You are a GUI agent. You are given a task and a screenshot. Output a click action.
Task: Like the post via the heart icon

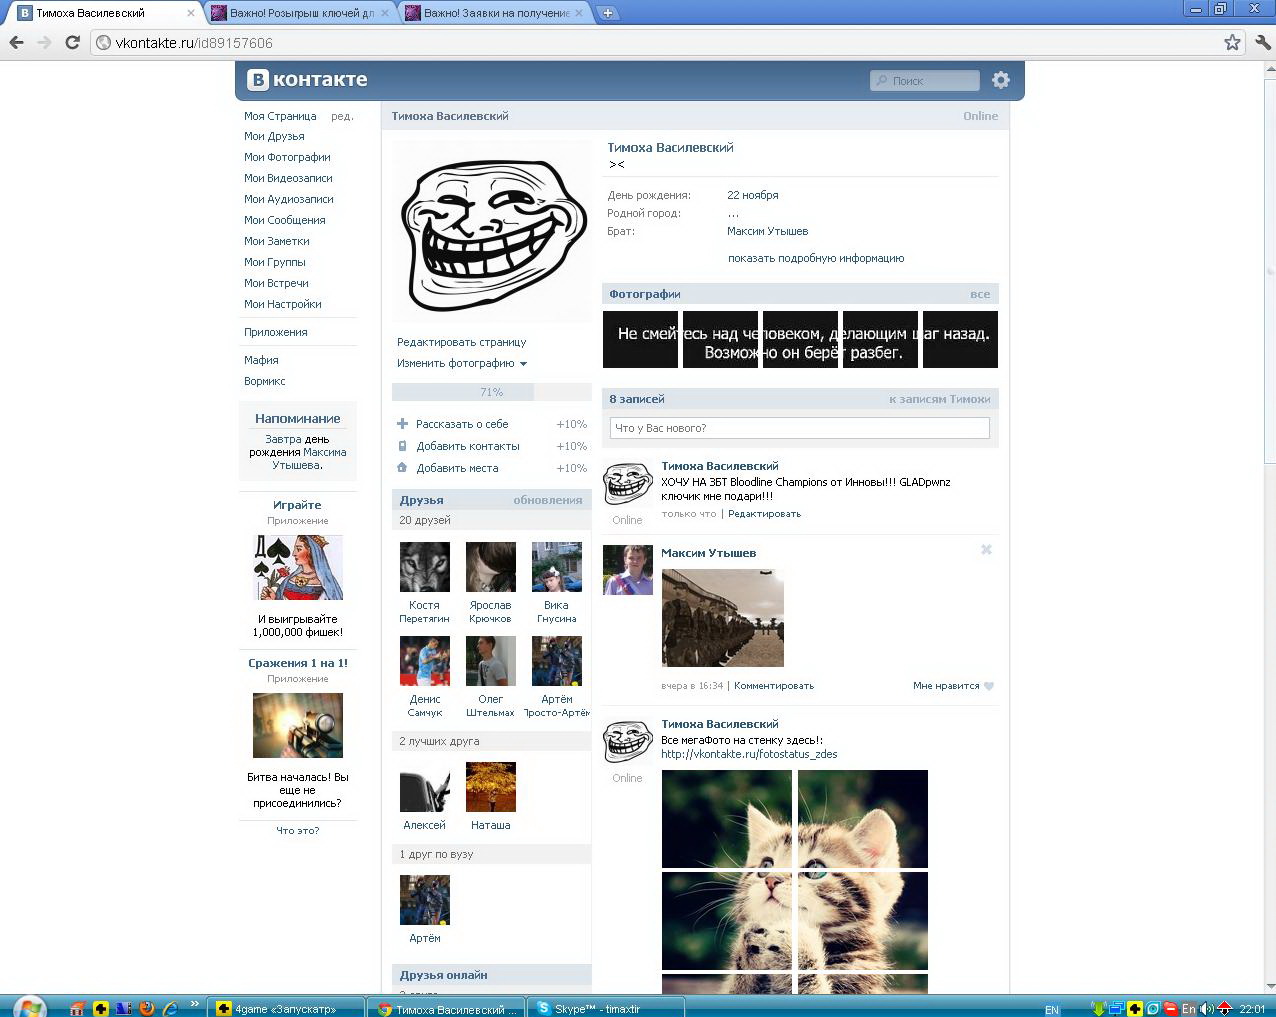[x=989, y=686]
